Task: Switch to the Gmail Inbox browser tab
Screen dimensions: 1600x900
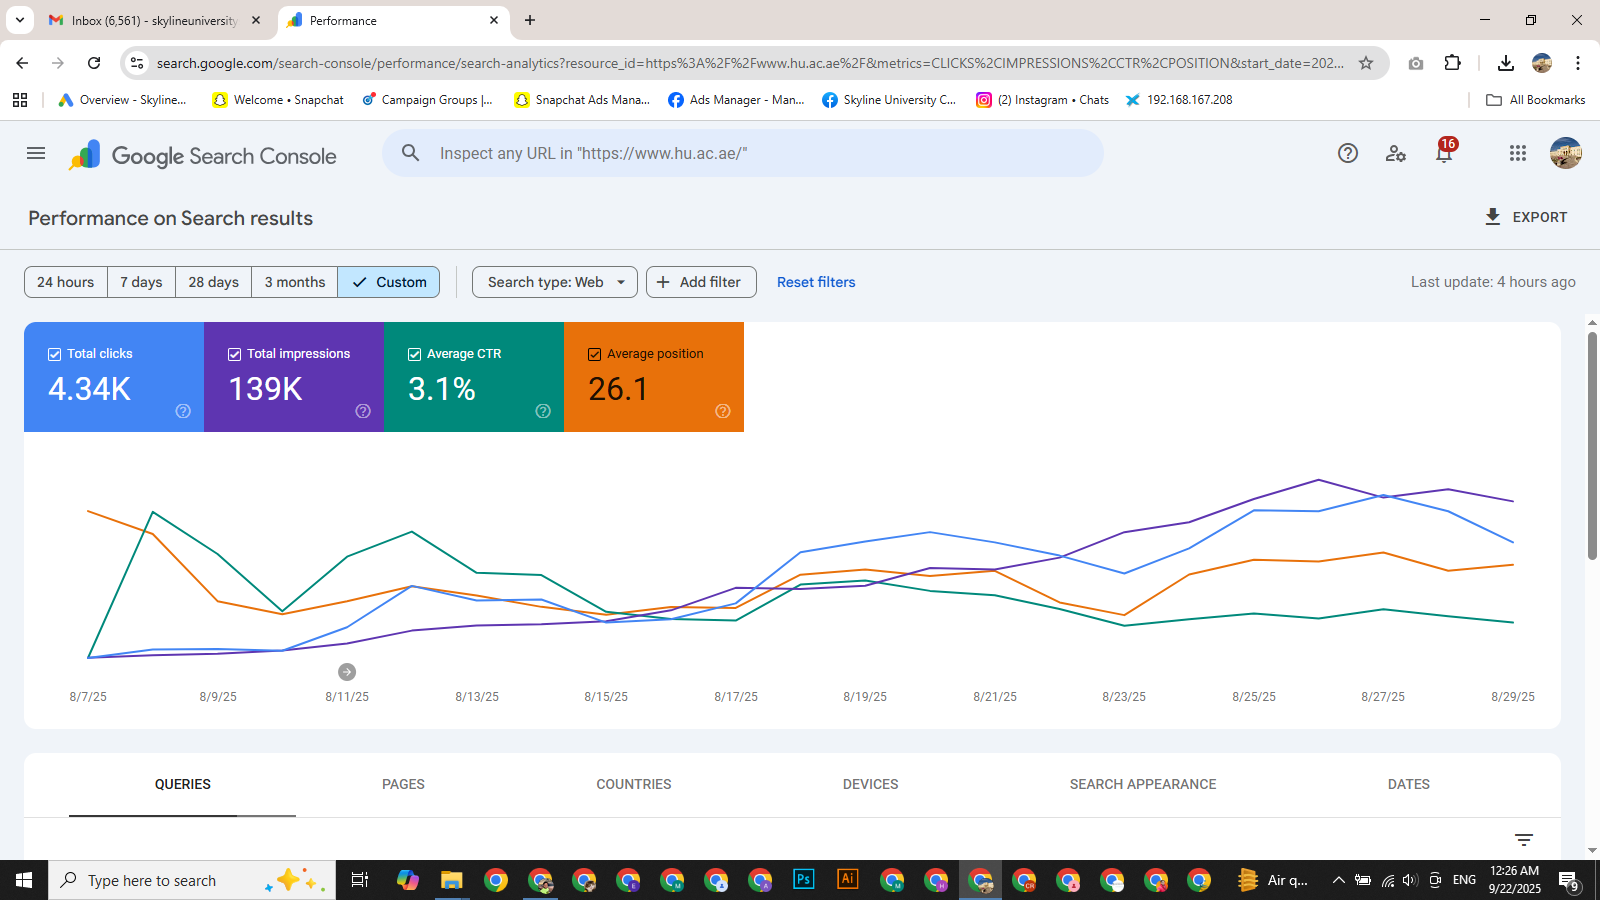Action: click(155, 20)
